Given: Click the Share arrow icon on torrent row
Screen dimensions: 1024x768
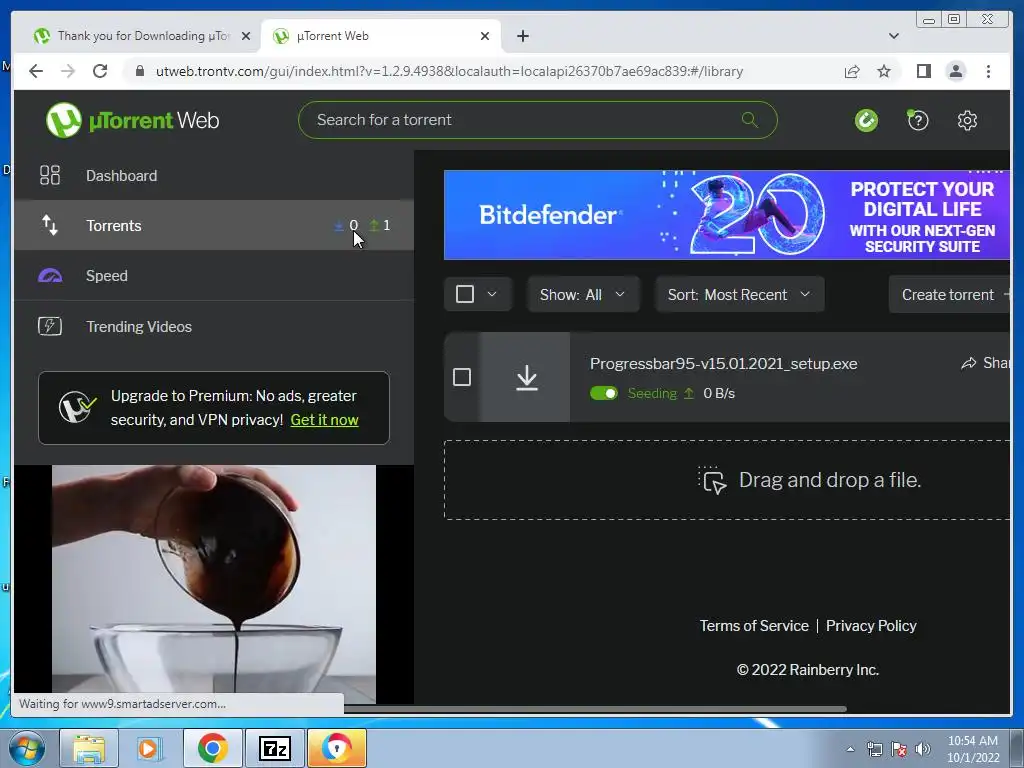Looking at the screenshot, I should coord(968,363).
